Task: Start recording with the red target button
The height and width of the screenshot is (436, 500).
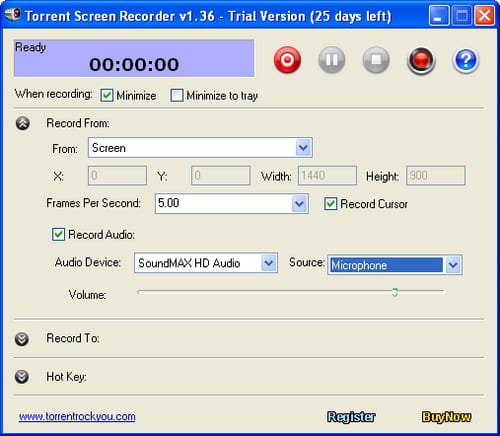Action: pos(287,60)
